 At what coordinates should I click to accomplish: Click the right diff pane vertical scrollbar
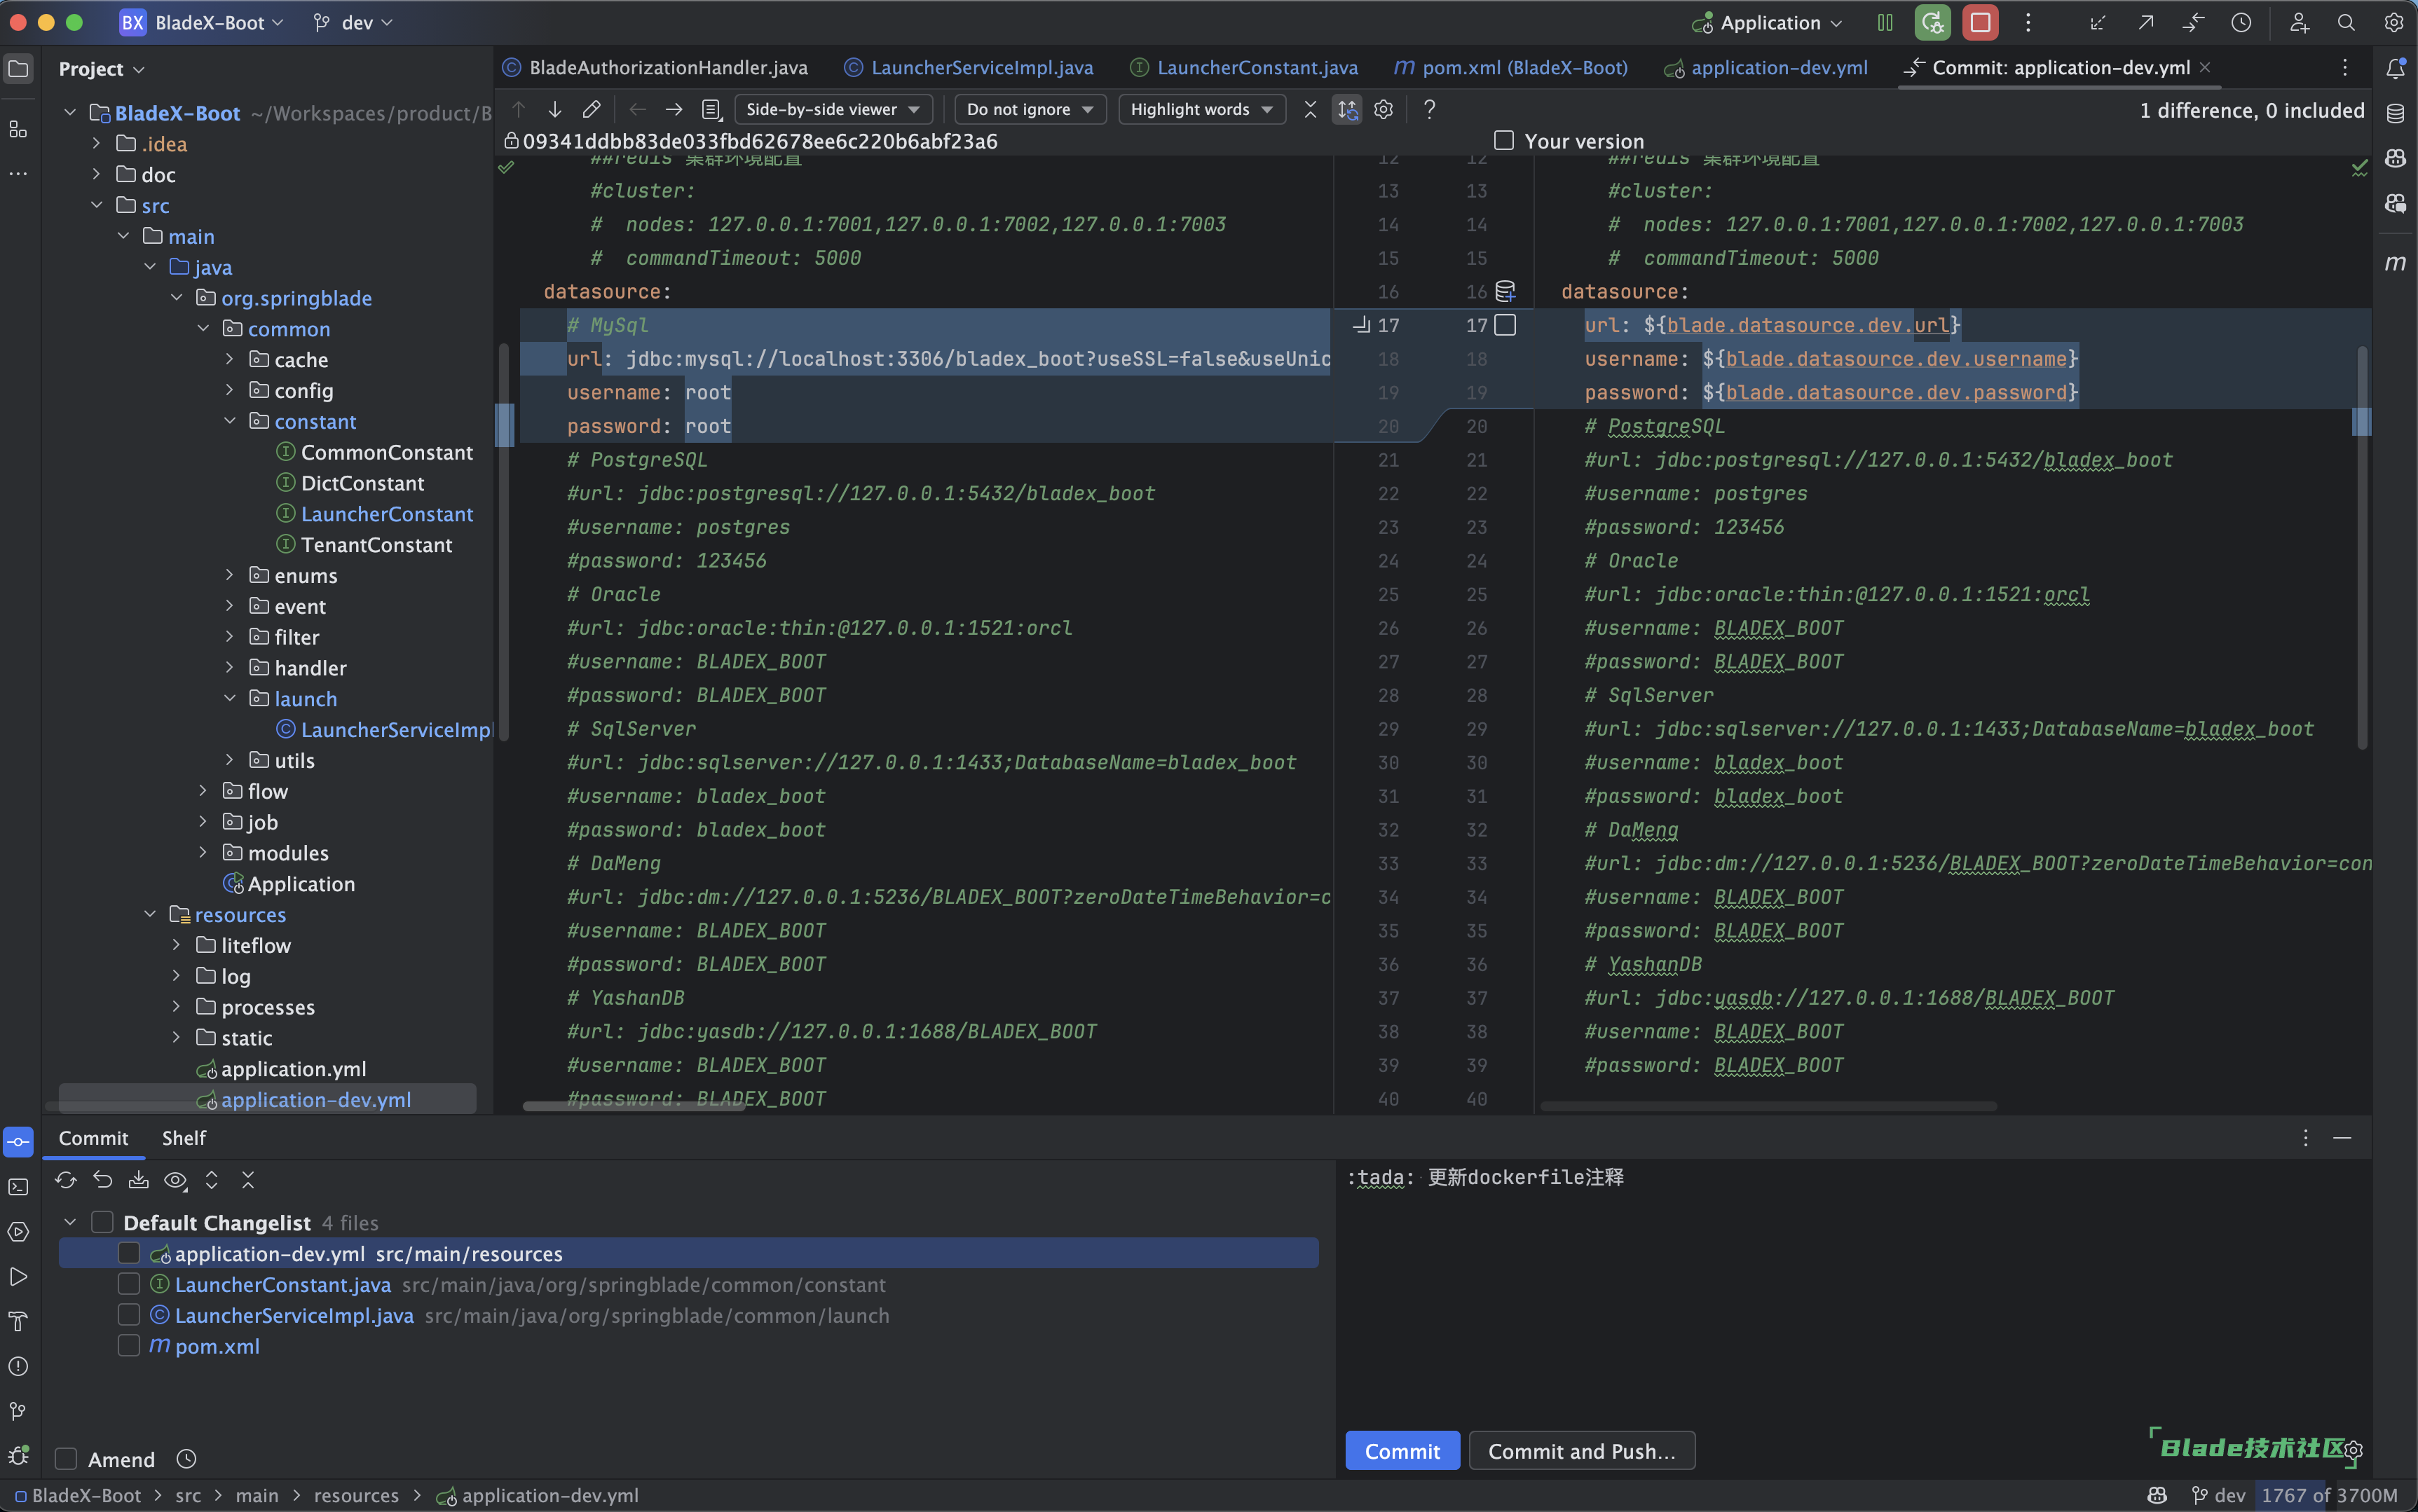coord(2363,547)
